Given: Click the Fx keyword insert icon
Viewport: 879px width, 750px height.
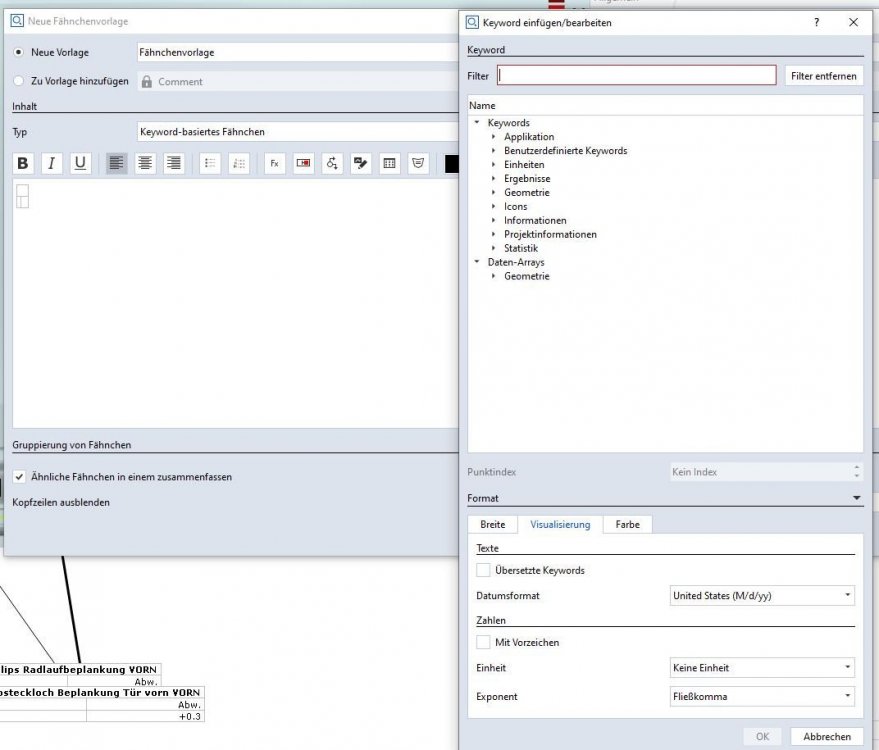Looking at the screenshot, I should (x=274, y=164).
